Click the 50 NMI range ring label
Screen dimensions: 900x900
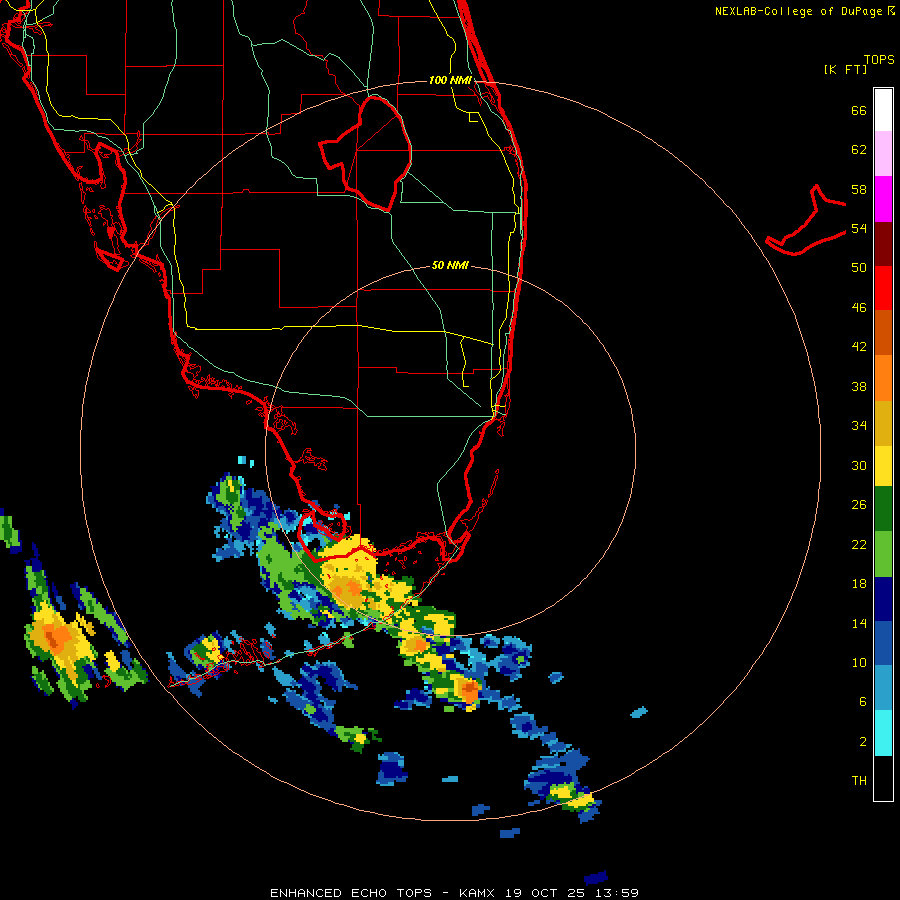[450, 265]
